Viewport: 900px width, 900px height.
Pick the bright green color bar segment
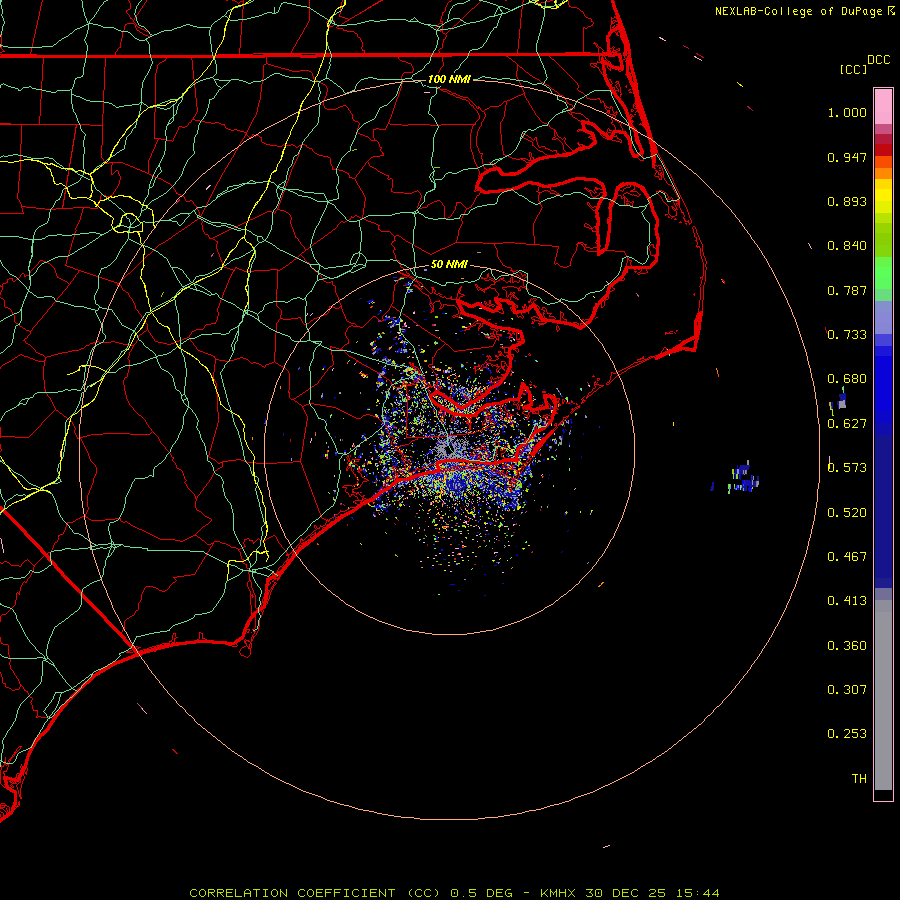tap(883, 273)
